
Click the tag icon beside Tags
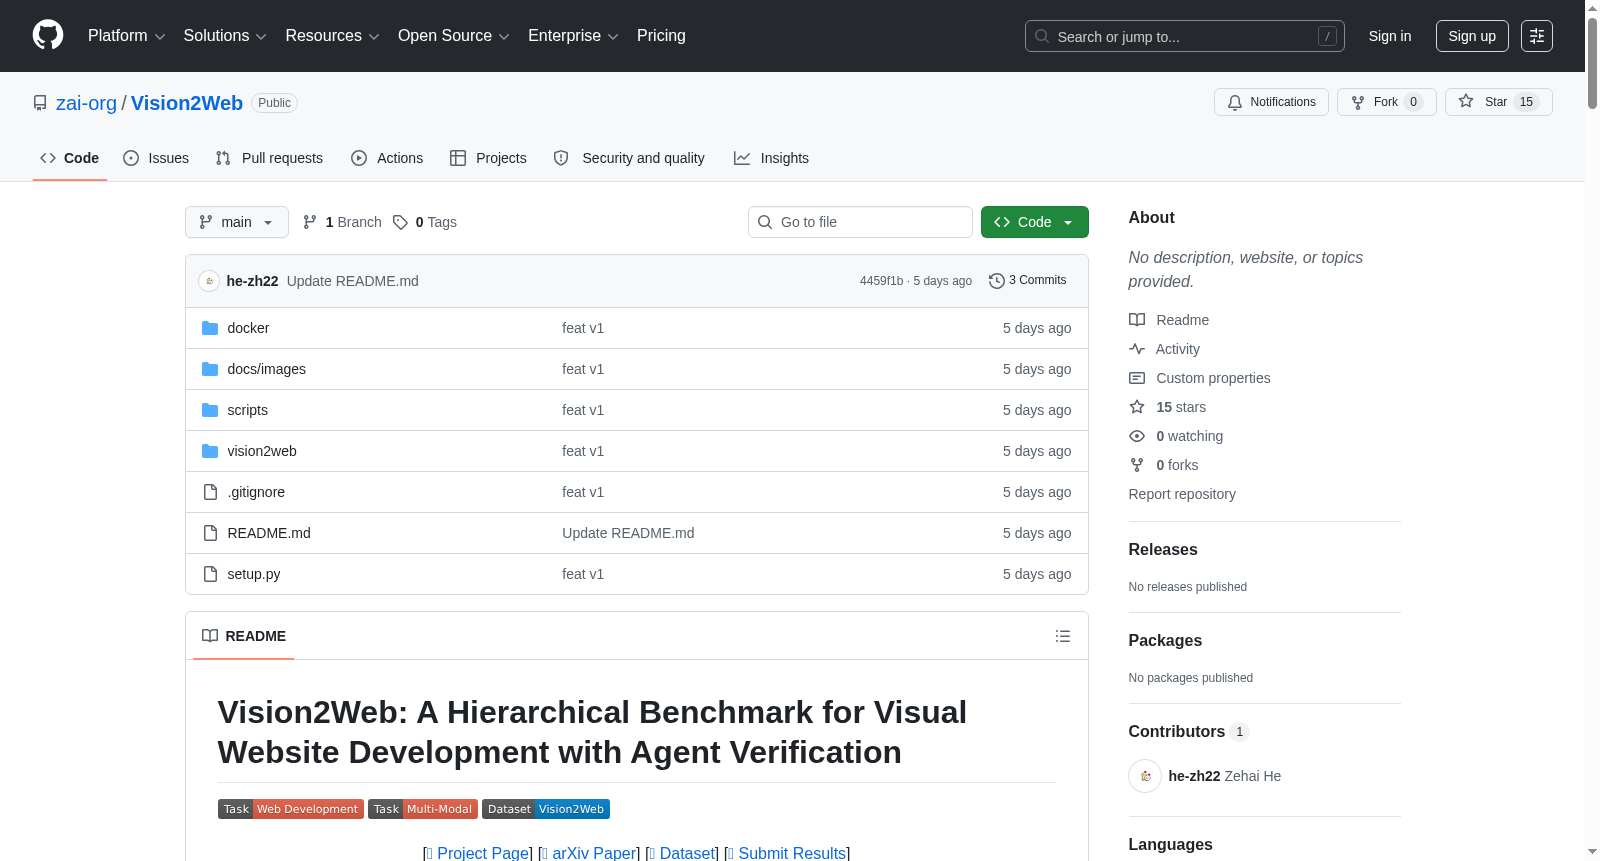coord(400,222)
